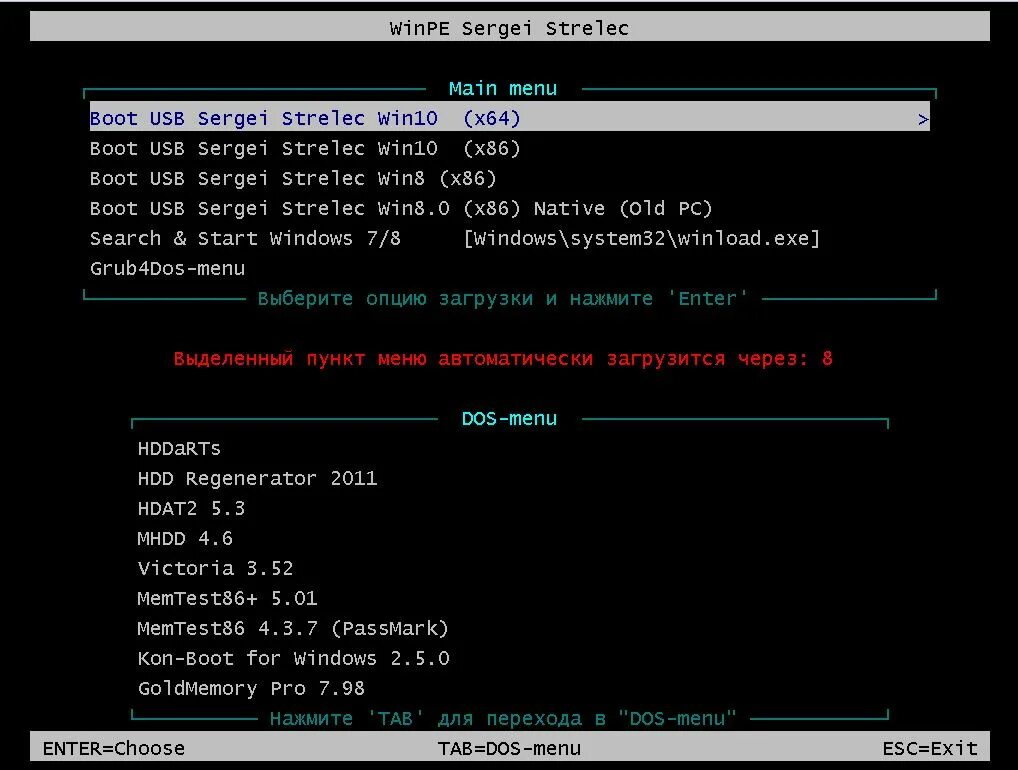Image resolution: width=1018 pixels, height=770 pixels.
Task: Open the Grub4Dos-menu entry
Action: (168, 268)
